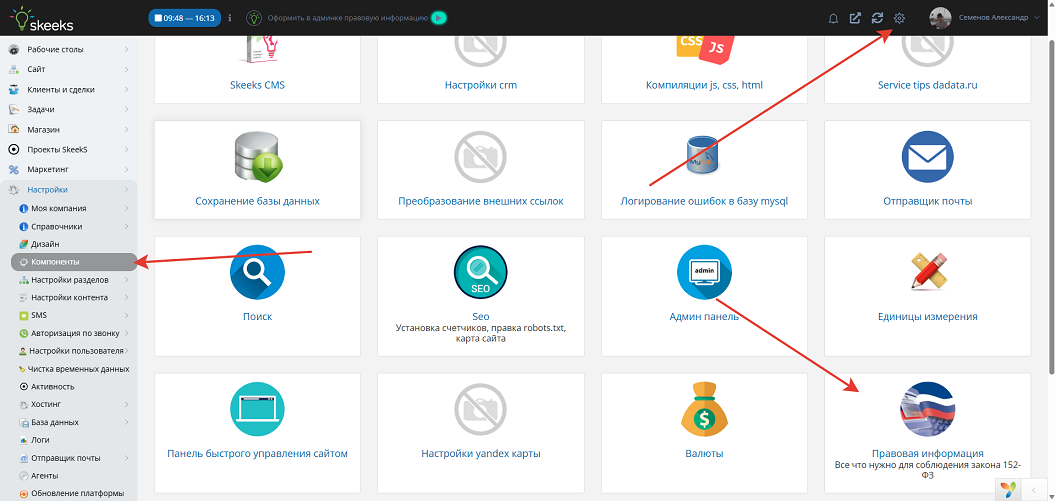The width and height of the screenshot is (1056, 501).
Task: Expand the Хостинг chevron
Action: click(127, 405)
